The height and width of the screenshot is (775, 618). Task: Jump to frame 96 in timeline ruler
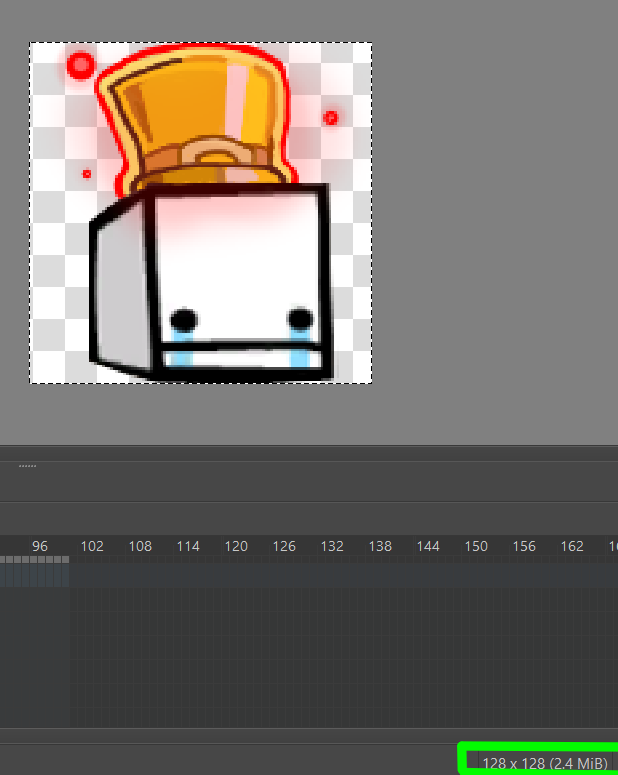pyautogui.click(x=40, y=546)
